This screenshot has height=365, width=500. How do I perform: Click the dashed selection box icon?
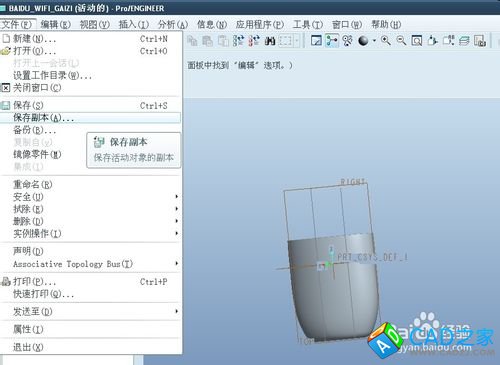point(285,41)
